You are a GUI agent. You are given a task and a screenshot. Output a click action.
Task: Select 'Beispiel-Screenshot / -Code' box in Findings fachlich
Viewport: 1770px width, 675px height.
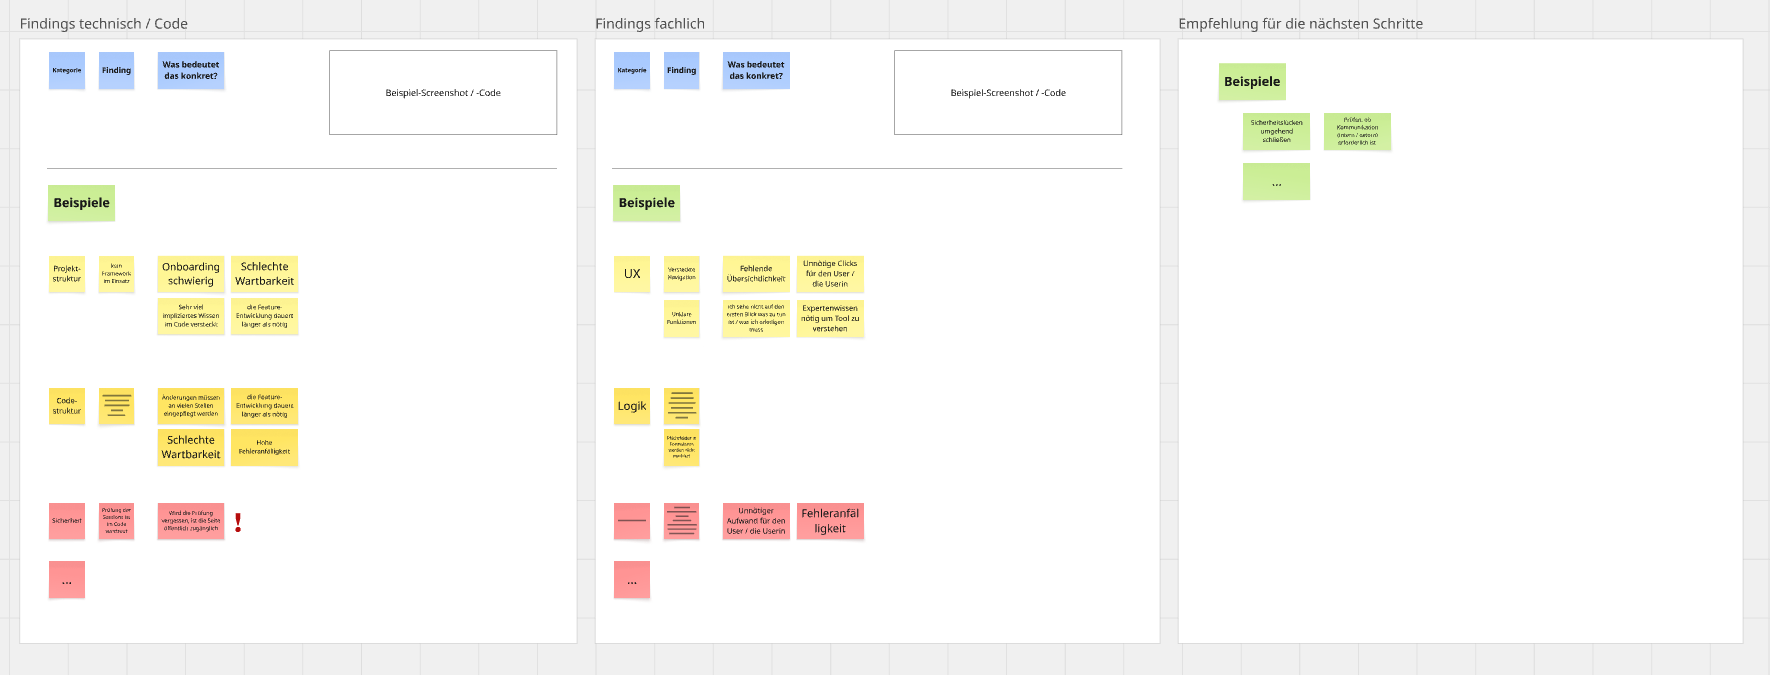[1007, 93]
